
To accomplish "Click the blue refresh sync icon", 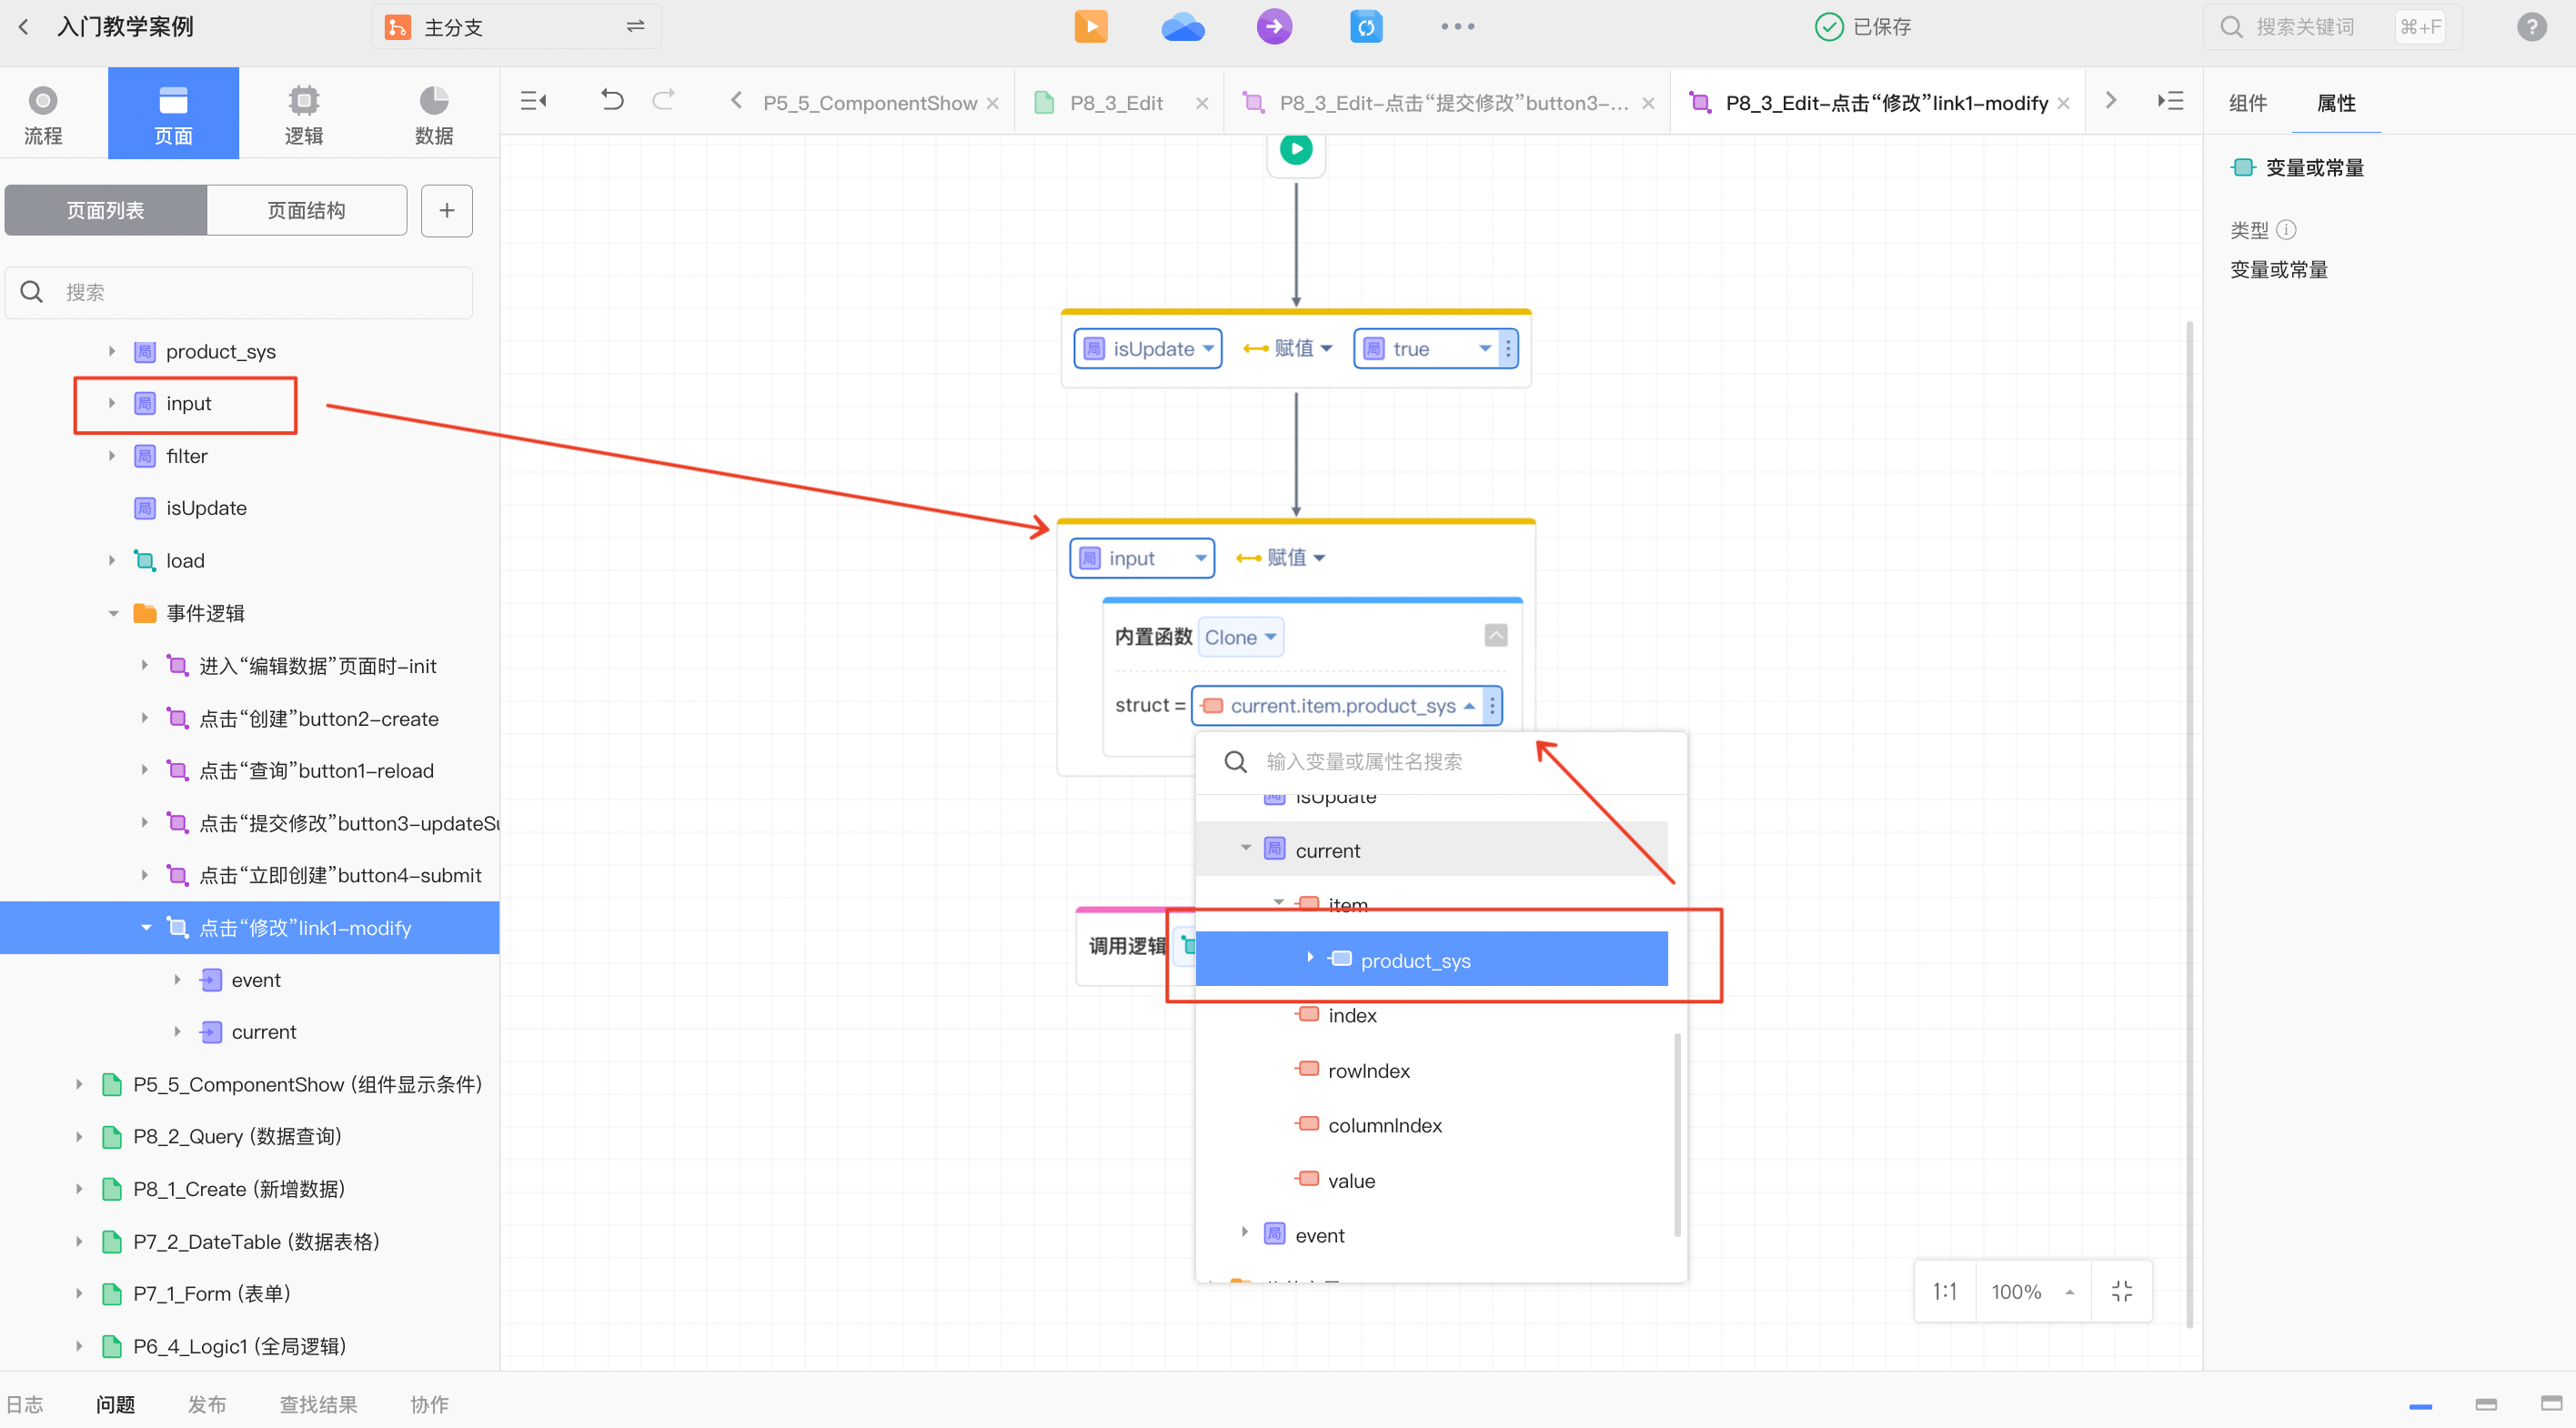I will click(1366, 27).
